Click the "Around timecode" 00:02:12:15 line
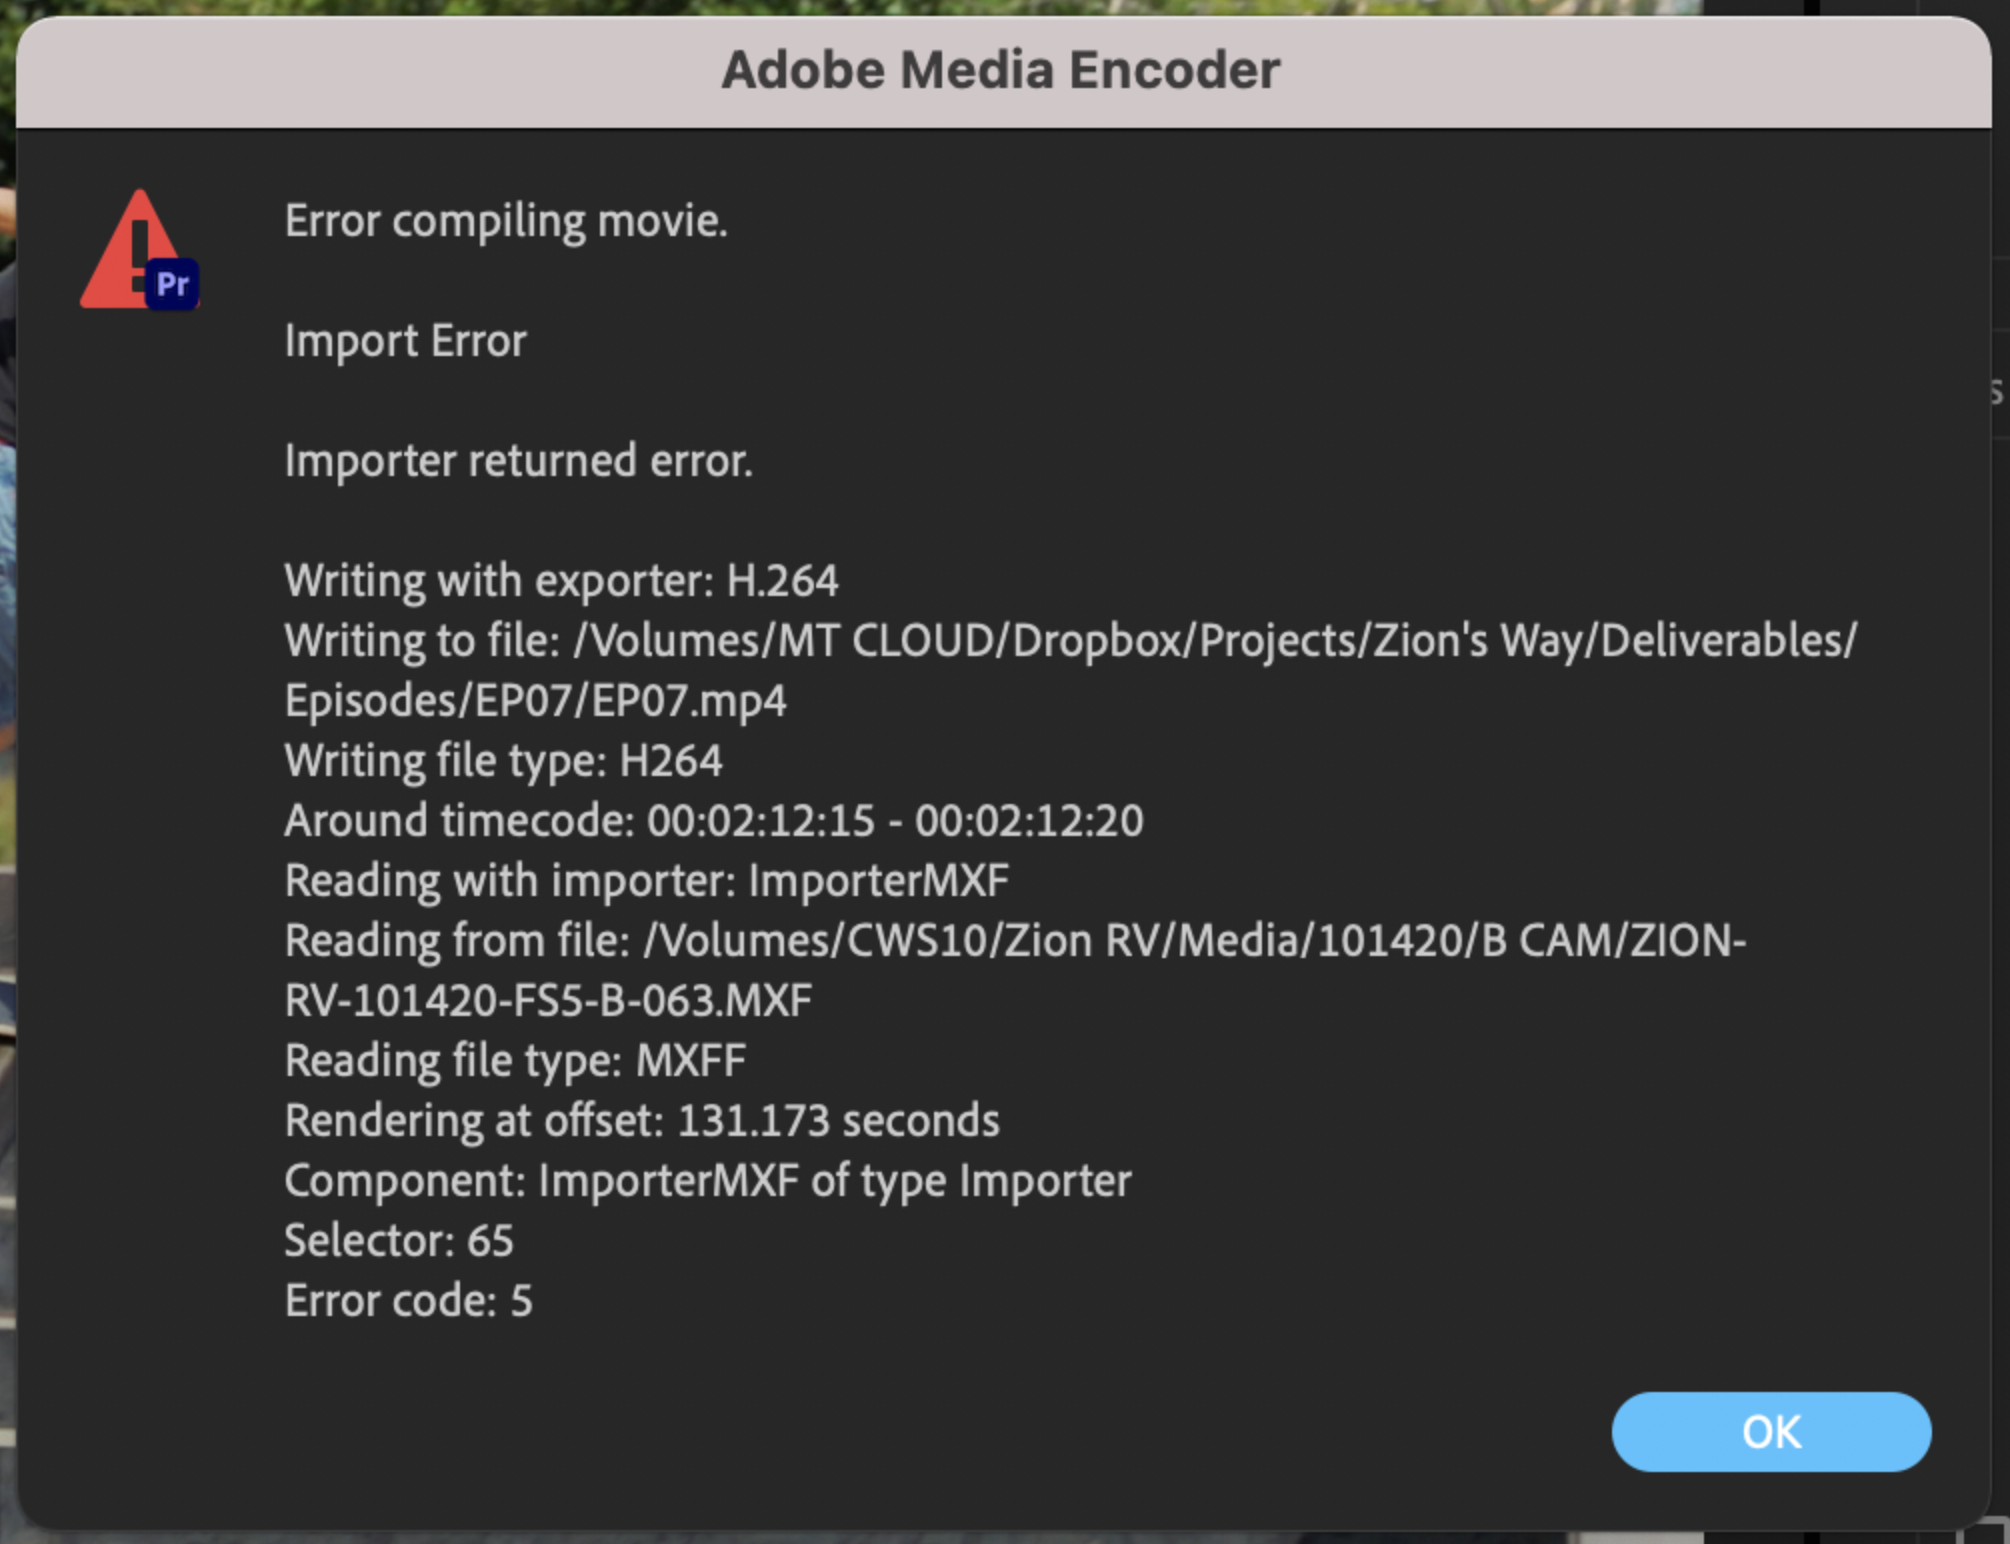 pyautogui.click(x=713, y=821)
